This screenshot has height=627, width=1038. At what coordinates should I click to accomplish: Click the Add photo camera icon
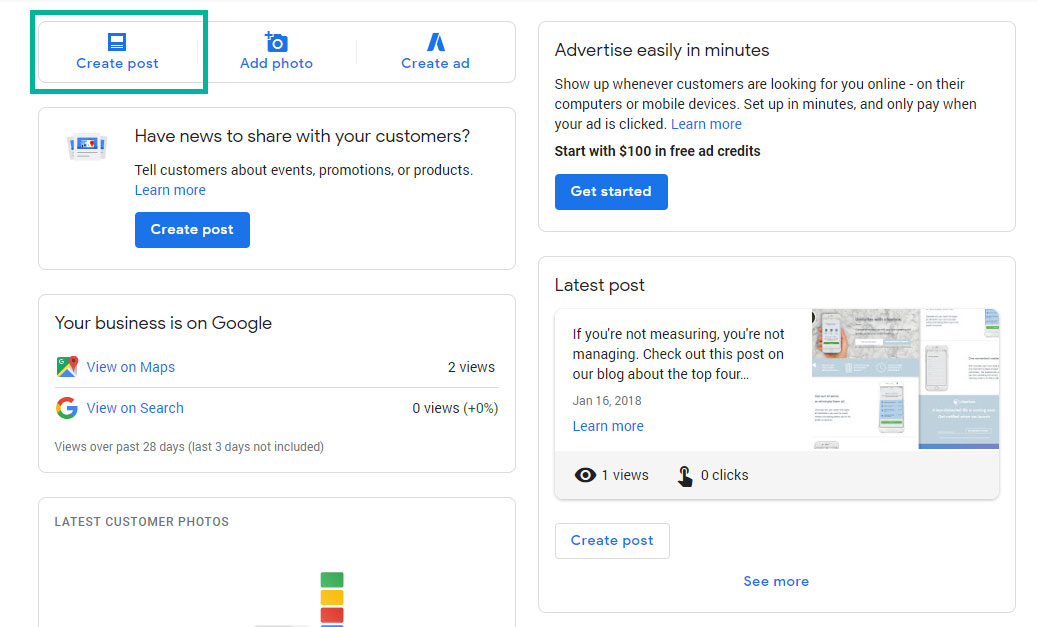(x=275, y=41)
